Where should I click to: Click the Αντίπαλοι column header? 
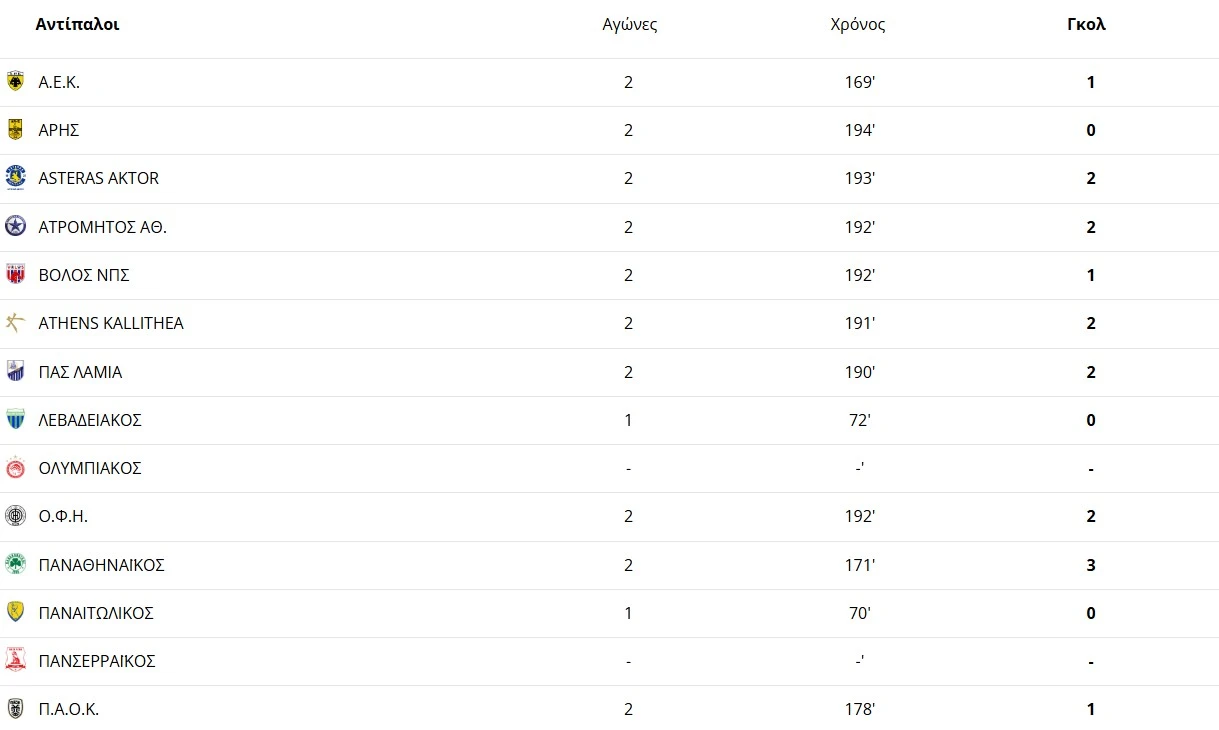point(77,25)
